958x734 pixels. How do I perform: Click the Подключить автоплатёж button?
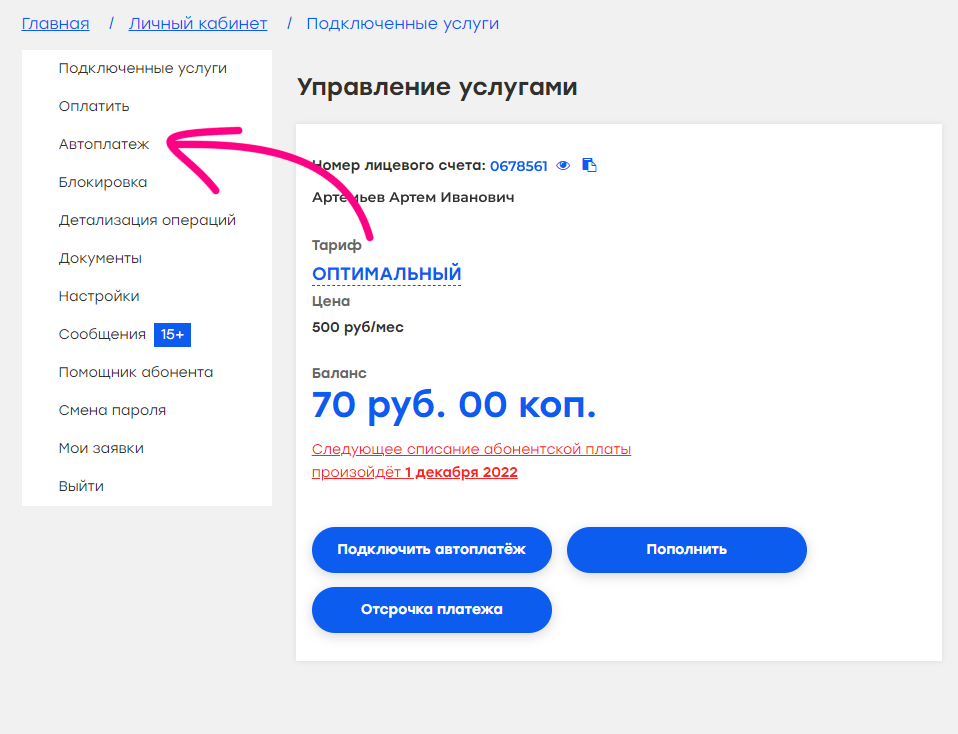432,549
